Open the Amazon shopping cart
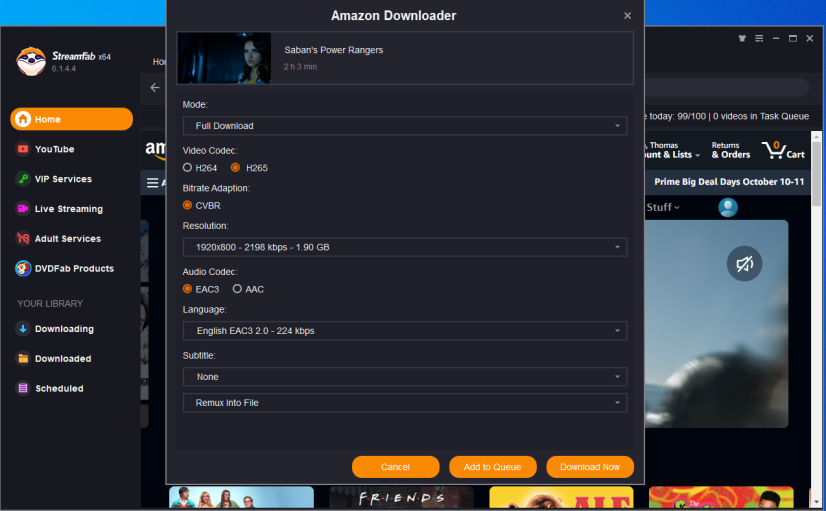Image resolution: width=826 pixels, height=511 pixels. click(x=783, y=150)
